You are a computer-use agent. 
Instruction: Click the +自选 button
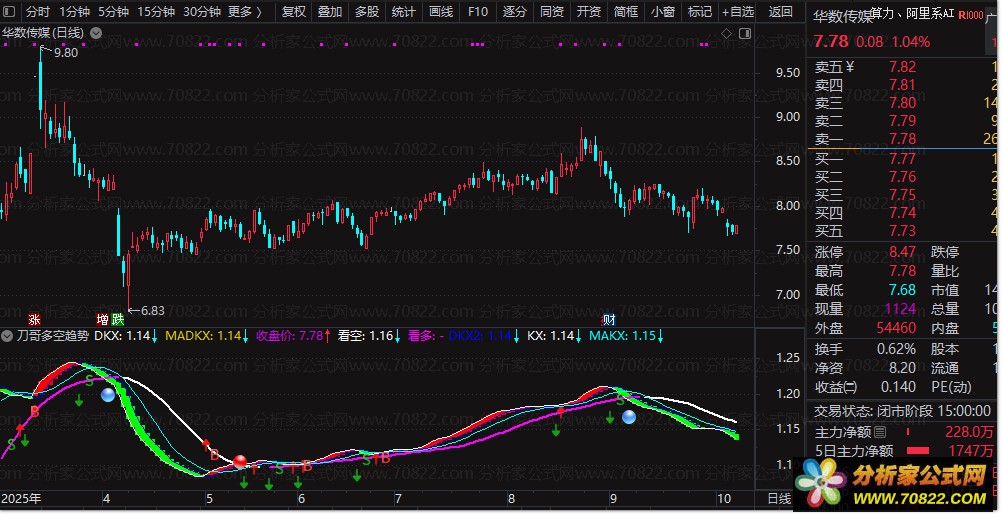click(736, 12)
